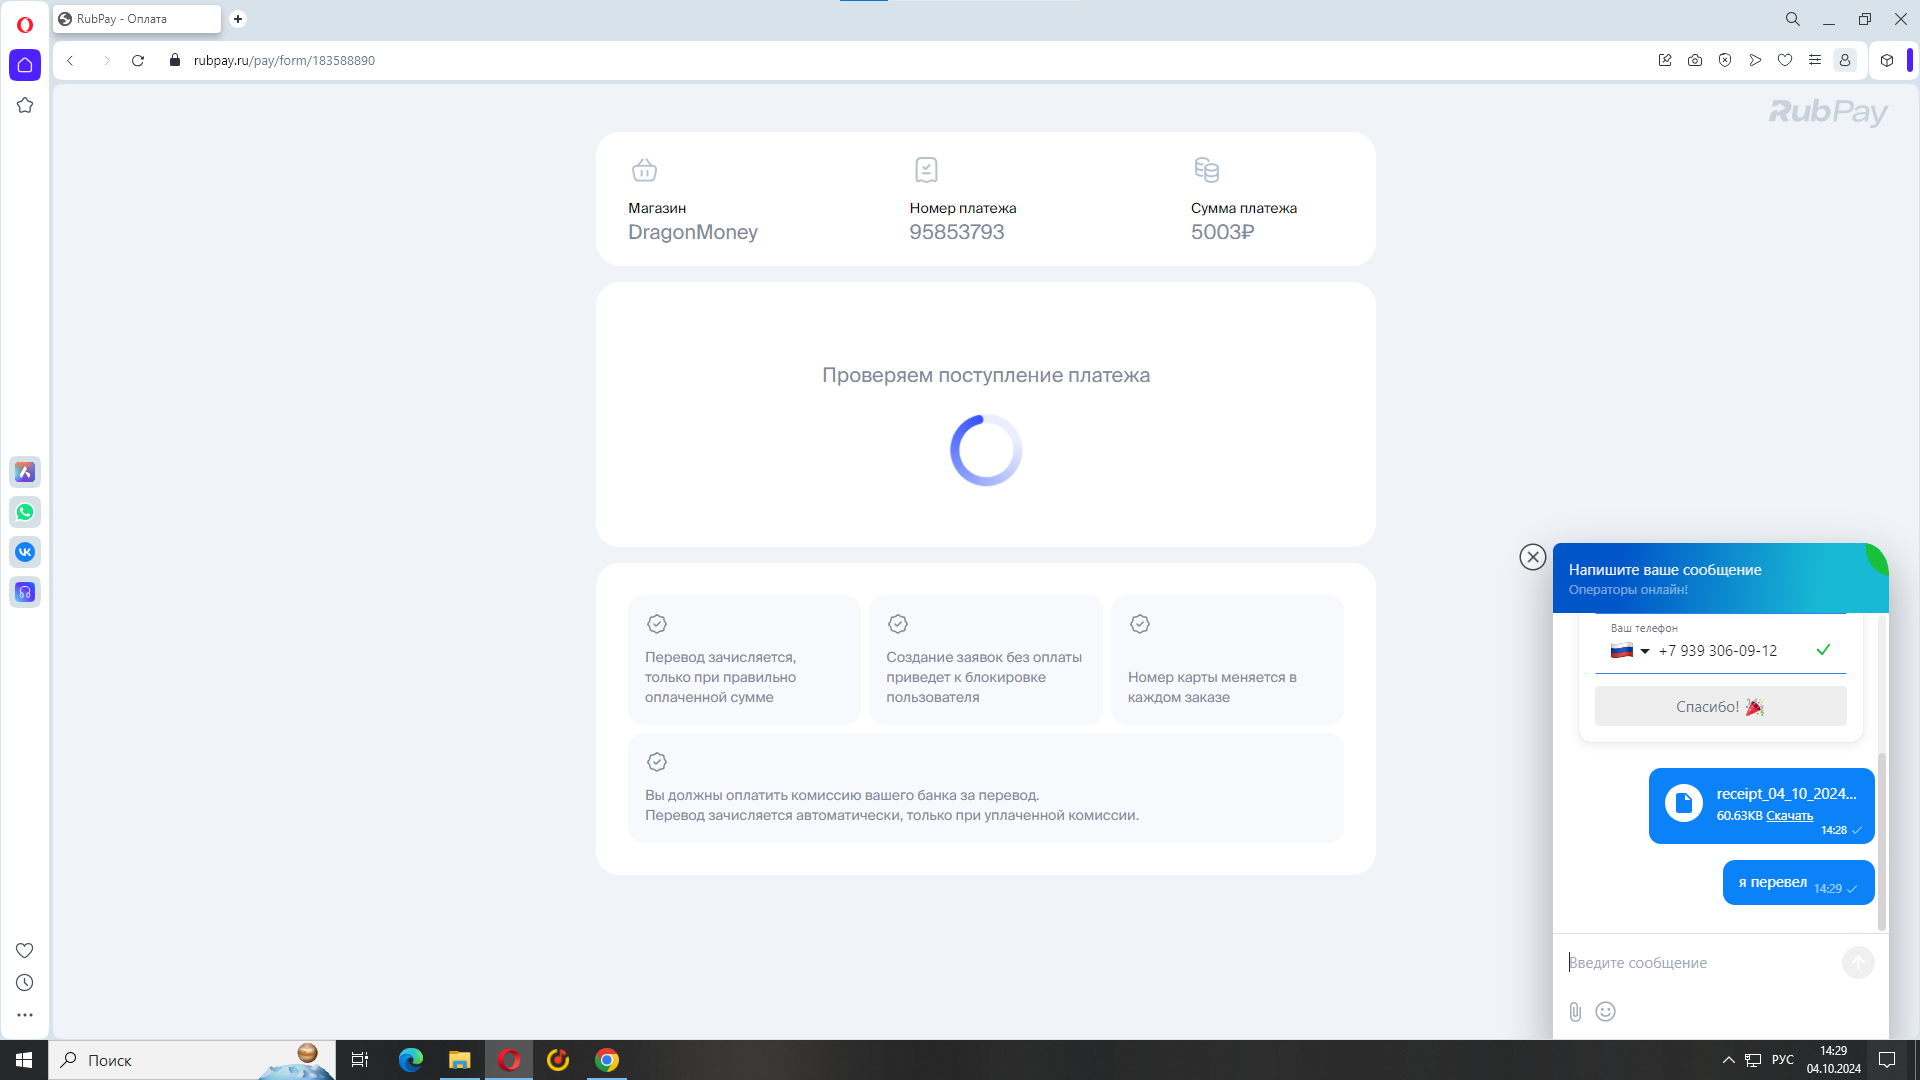The height and width of the screenshot is (1080, 1920).
Task: Reload the RubPay page
Action: pyautogui.click(x=138, y=60)
